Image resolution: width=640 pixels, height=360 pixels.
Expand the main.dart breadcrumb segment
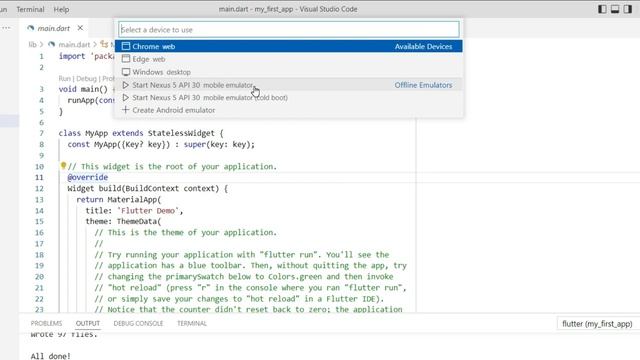[x=73, y=44]
